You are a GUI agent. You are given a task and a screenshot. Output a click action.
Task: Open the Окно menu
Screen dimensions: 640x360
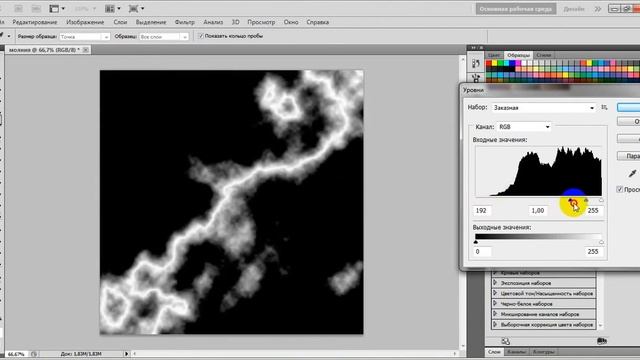tap(291, 22)
